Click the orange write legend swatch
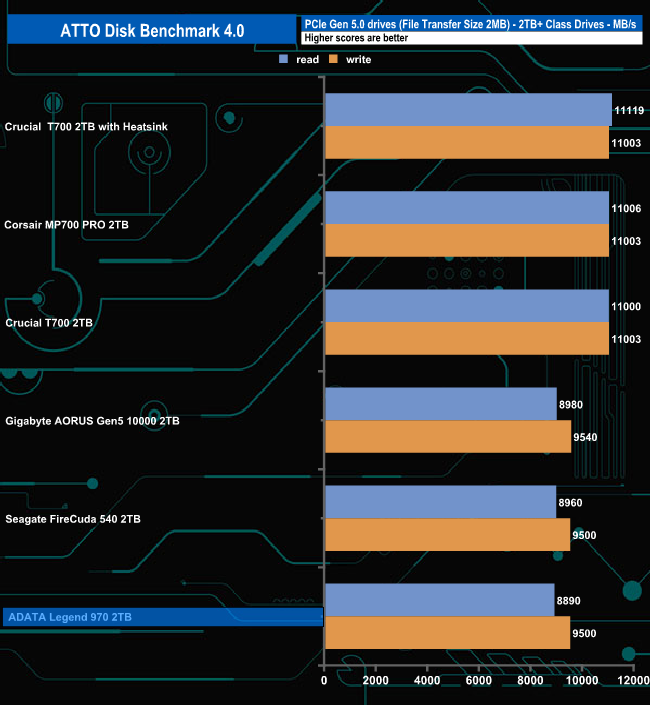Viewport: 650px width, 705px height. coord(333,59)
